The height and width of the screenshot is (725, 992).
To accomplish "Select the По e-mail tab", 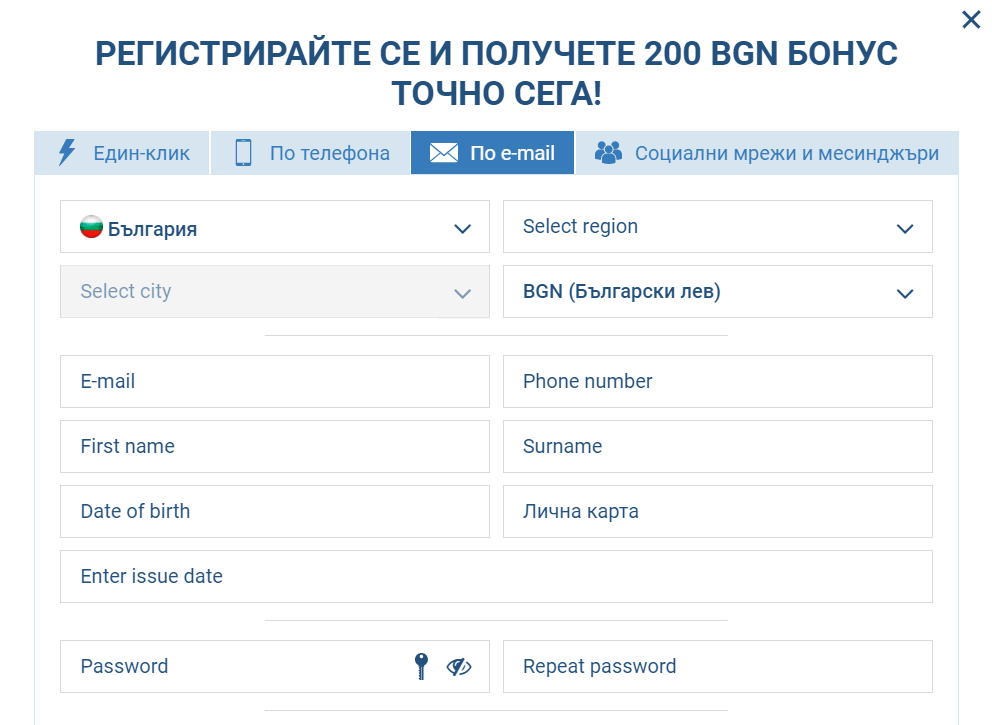I will click(492, 152).
